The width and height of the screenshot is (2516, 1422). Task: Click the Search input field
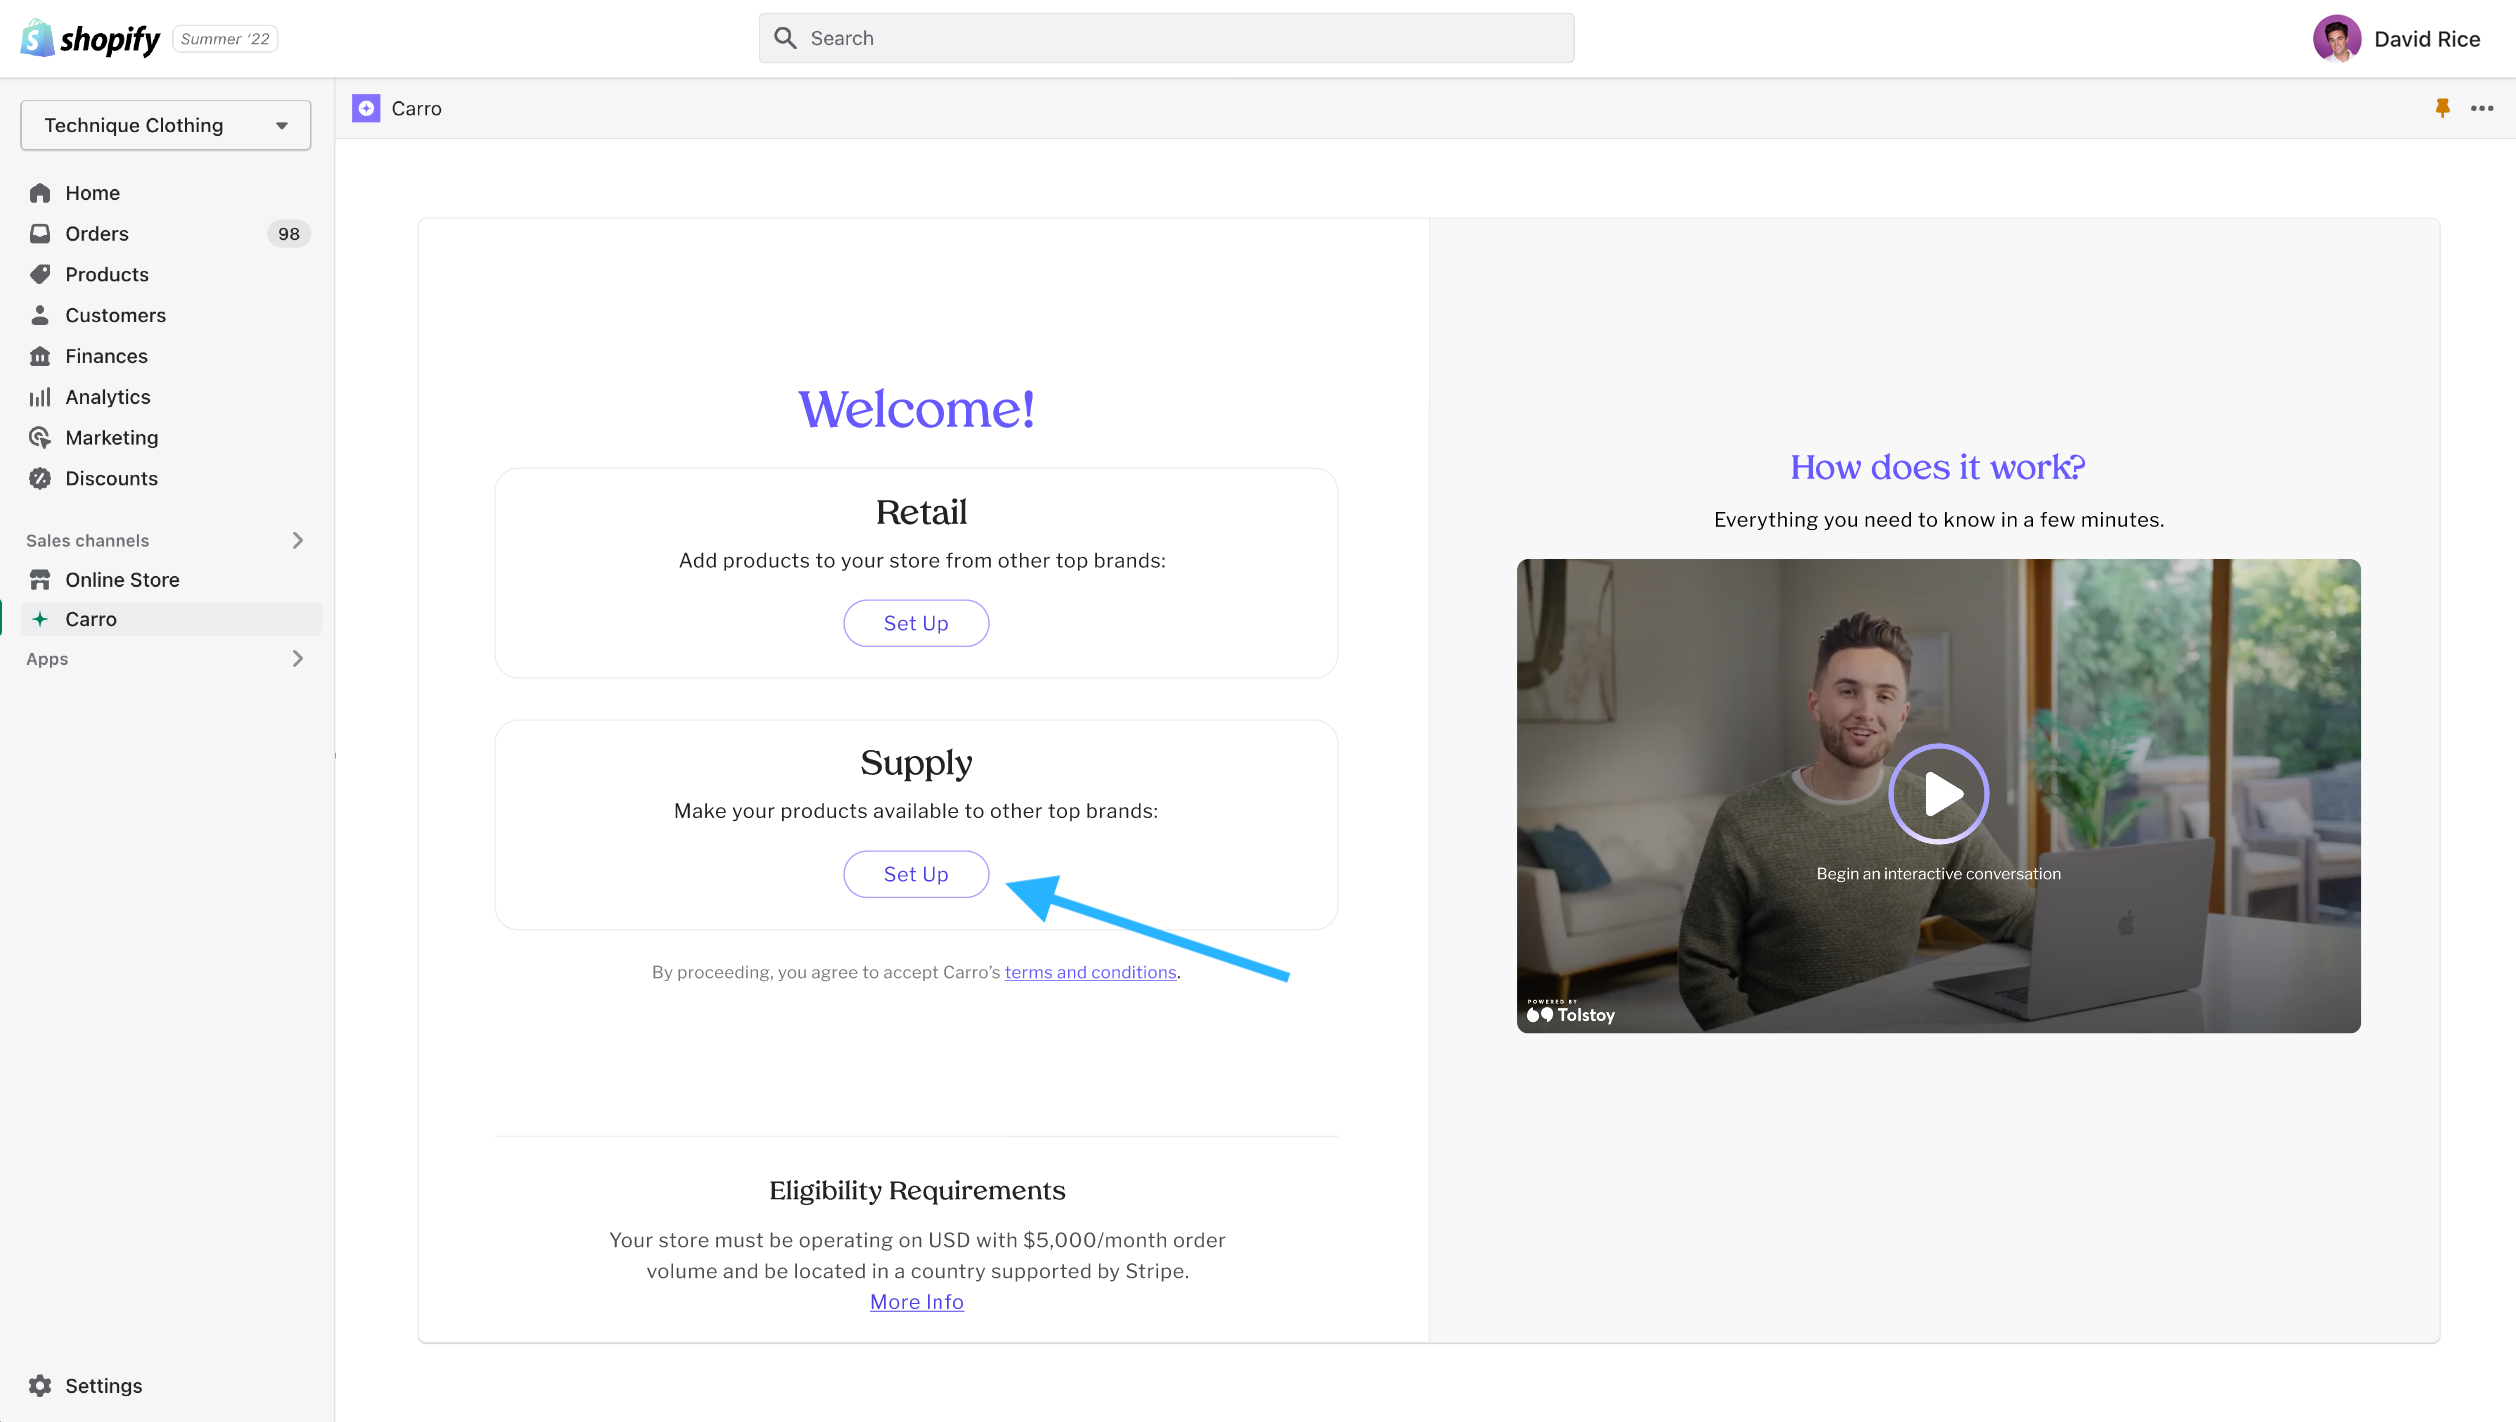(1166, 38)
